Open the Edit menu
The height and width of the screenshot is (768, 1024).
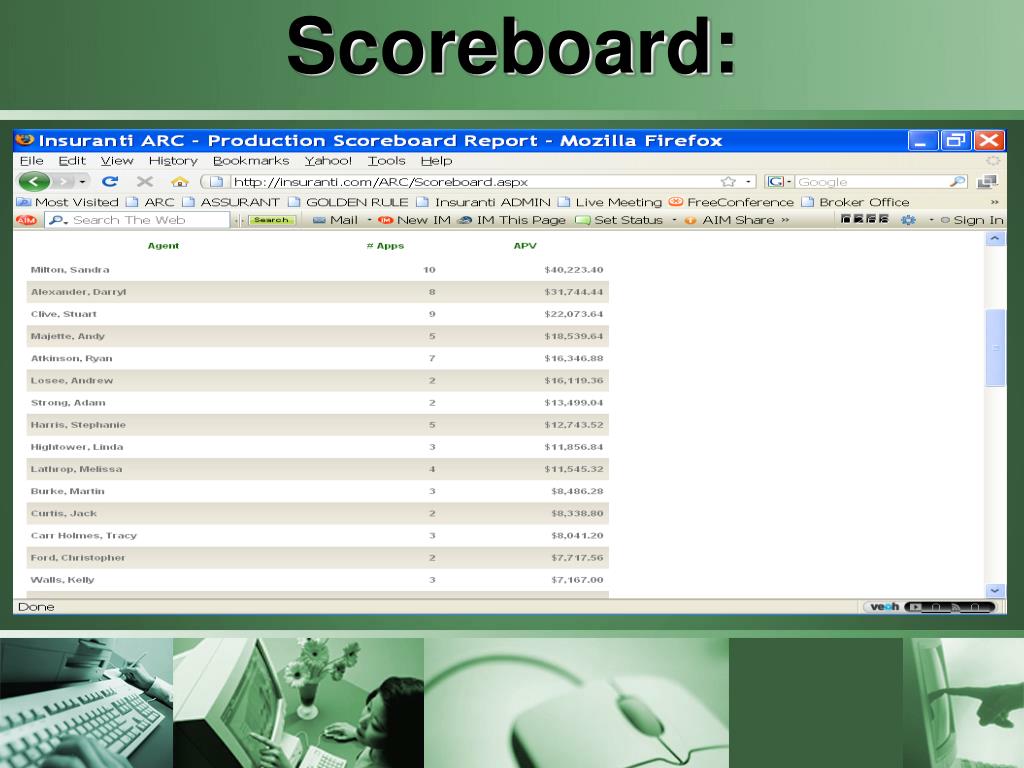tap(72, 161)
